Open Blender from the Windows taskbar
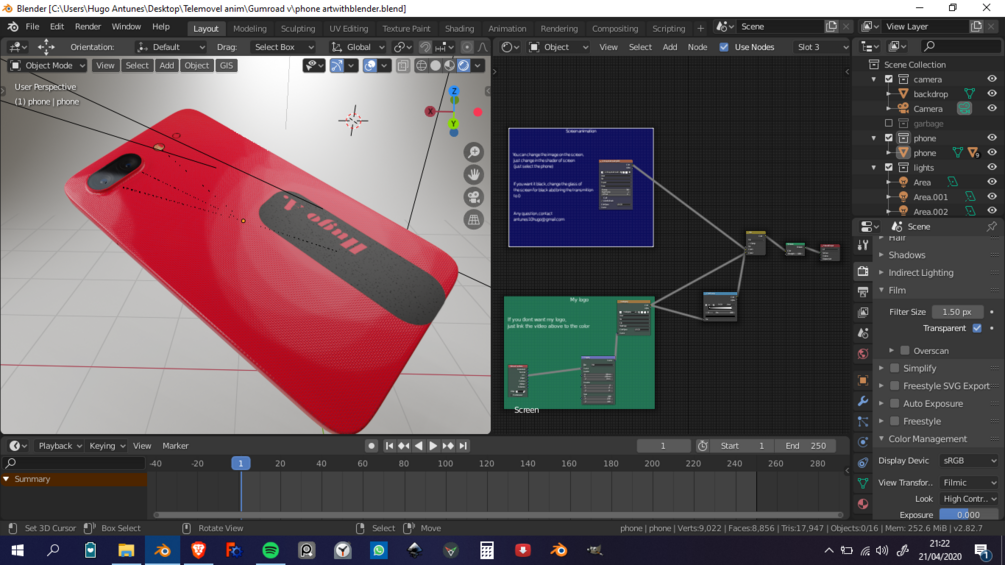The width and height of the screenshot is (1005, 565). [162, 550]
